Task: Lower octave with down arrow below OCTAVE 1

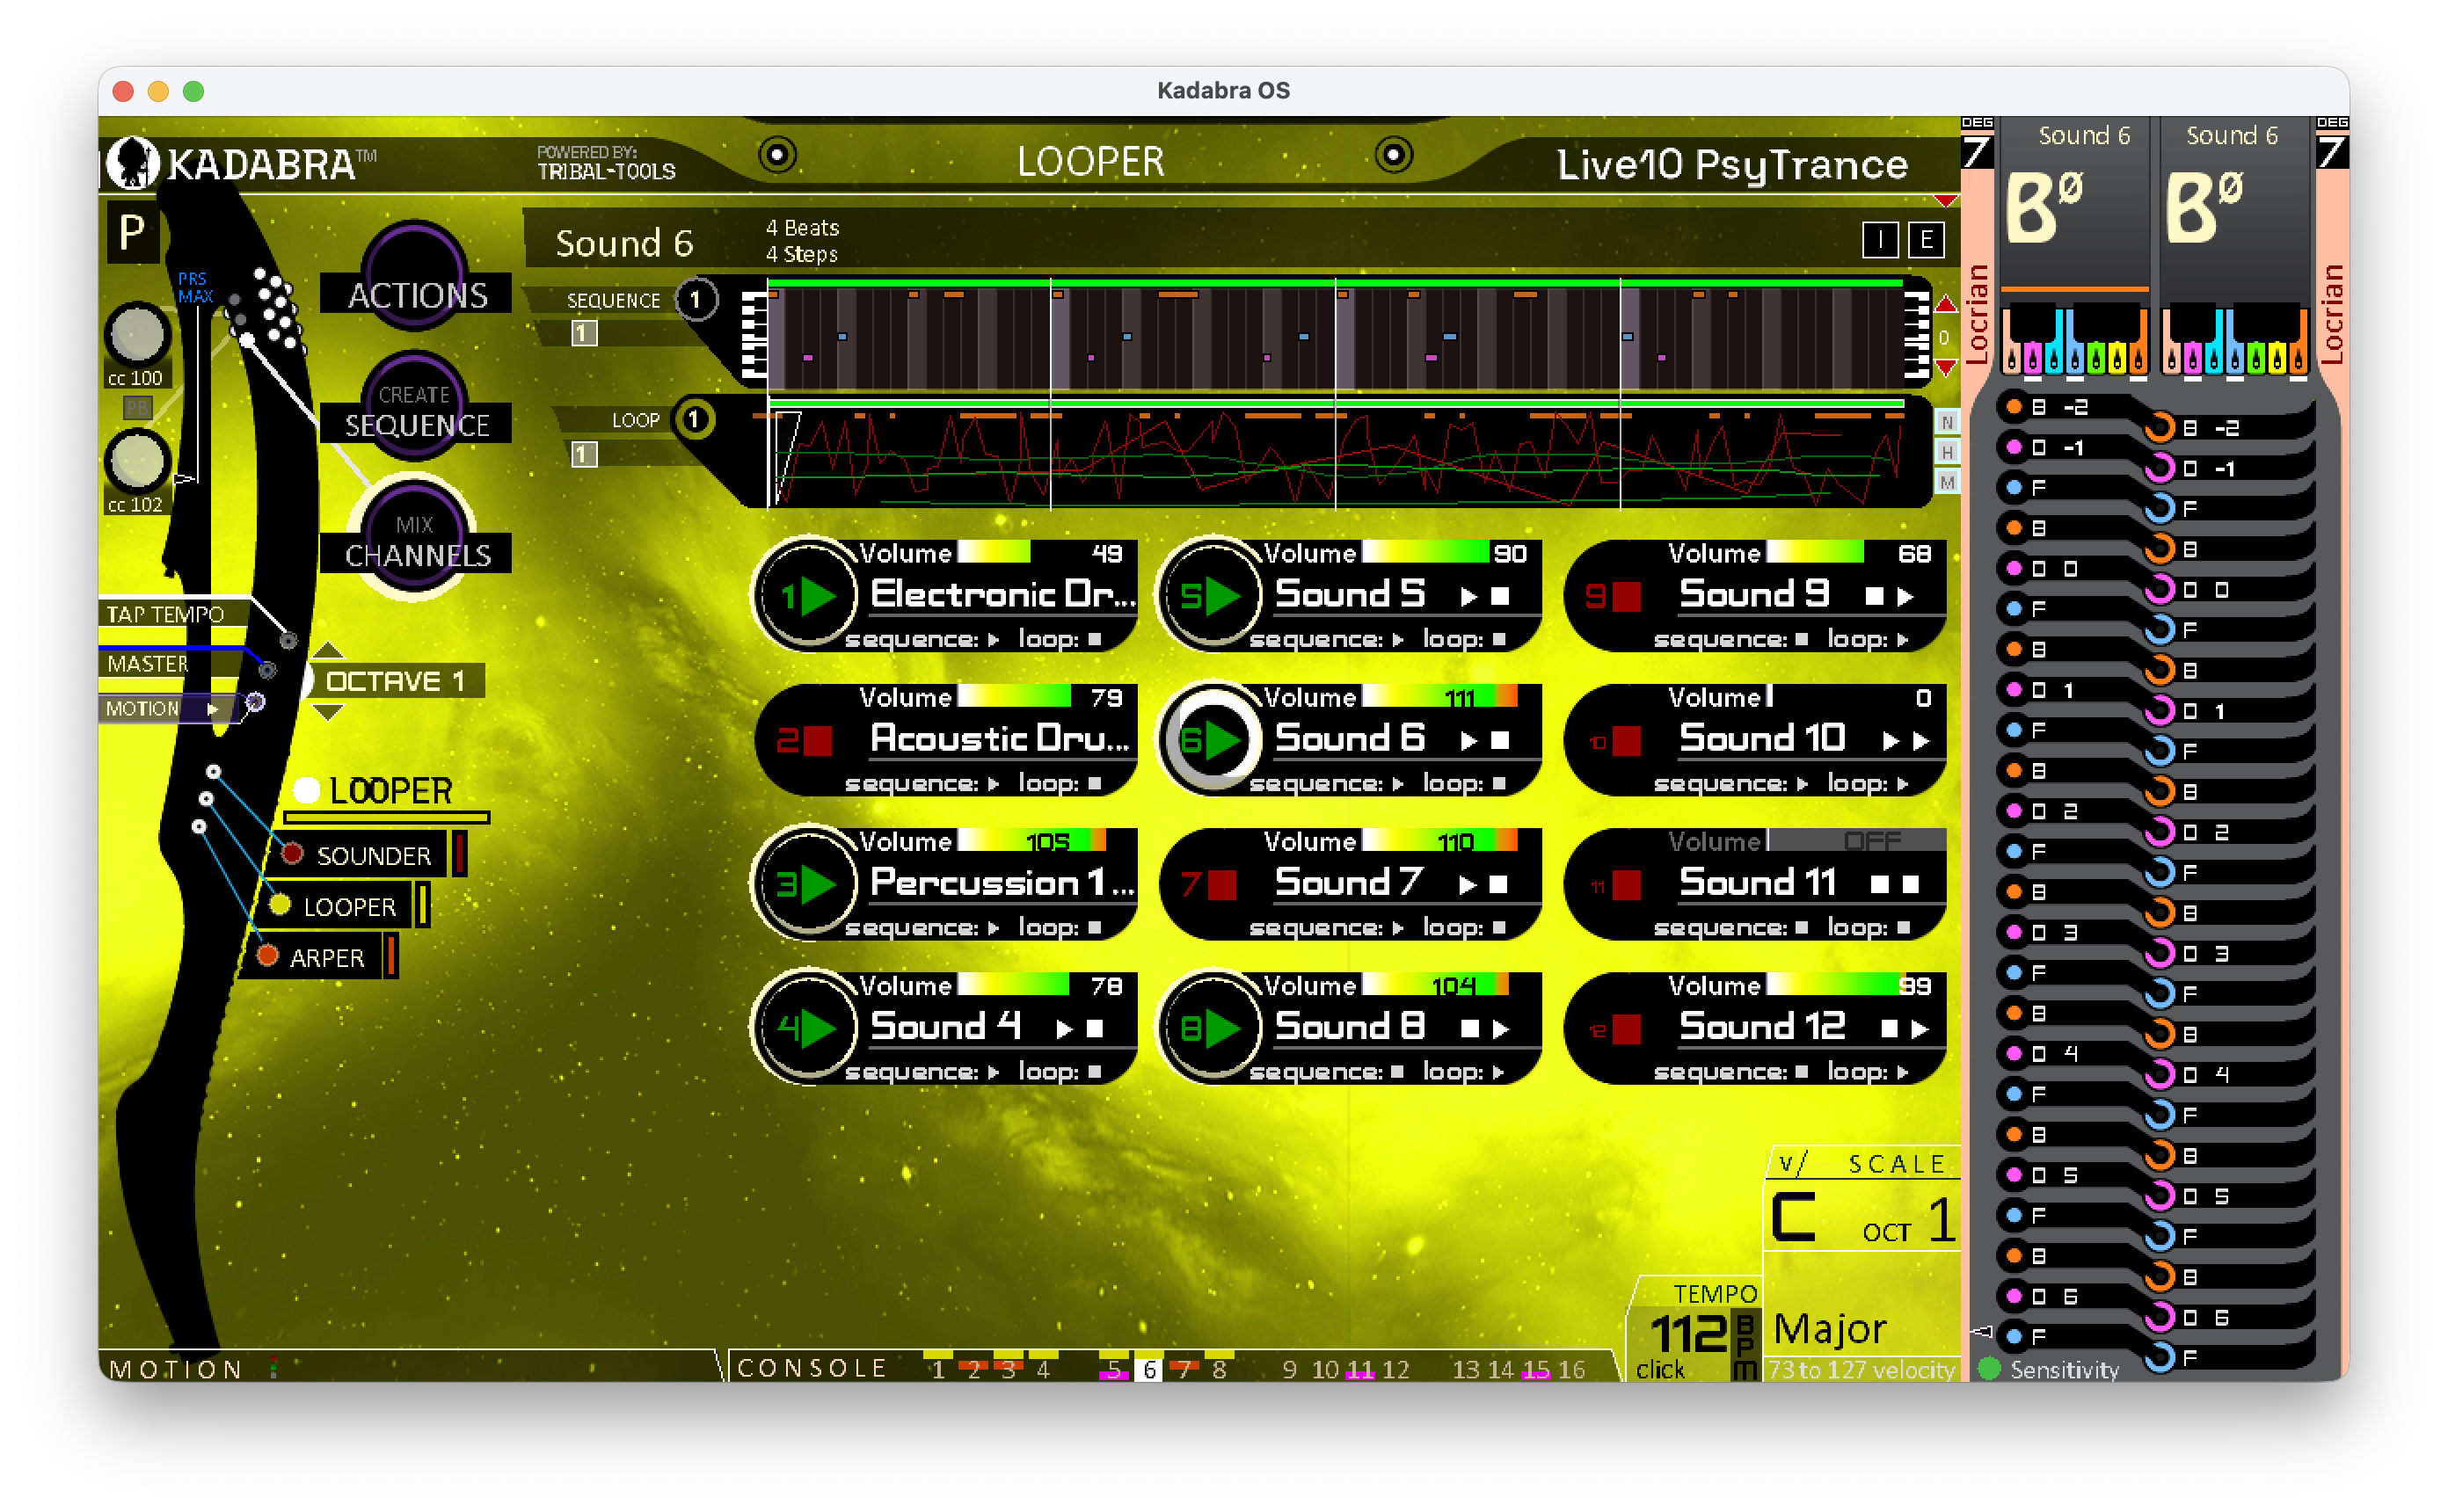Action: point(328,712)
